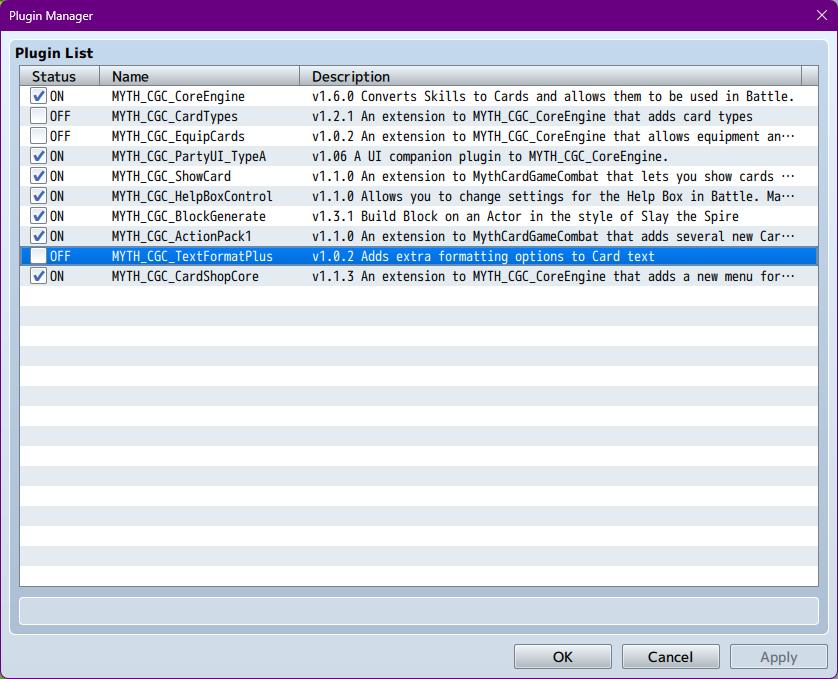Click the ON label of MYTH_CGC_CoreEngine
This screenshot has width=838, height=679.
pyautogui.click(x=57, y=96)
